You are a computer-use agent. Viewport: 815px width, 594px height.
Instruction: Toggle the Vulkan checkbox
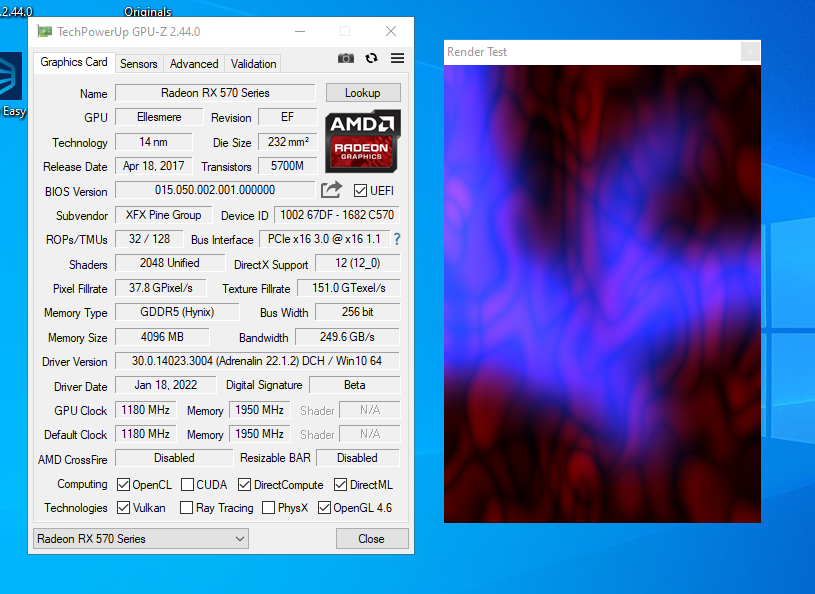(x=123, y=507)
